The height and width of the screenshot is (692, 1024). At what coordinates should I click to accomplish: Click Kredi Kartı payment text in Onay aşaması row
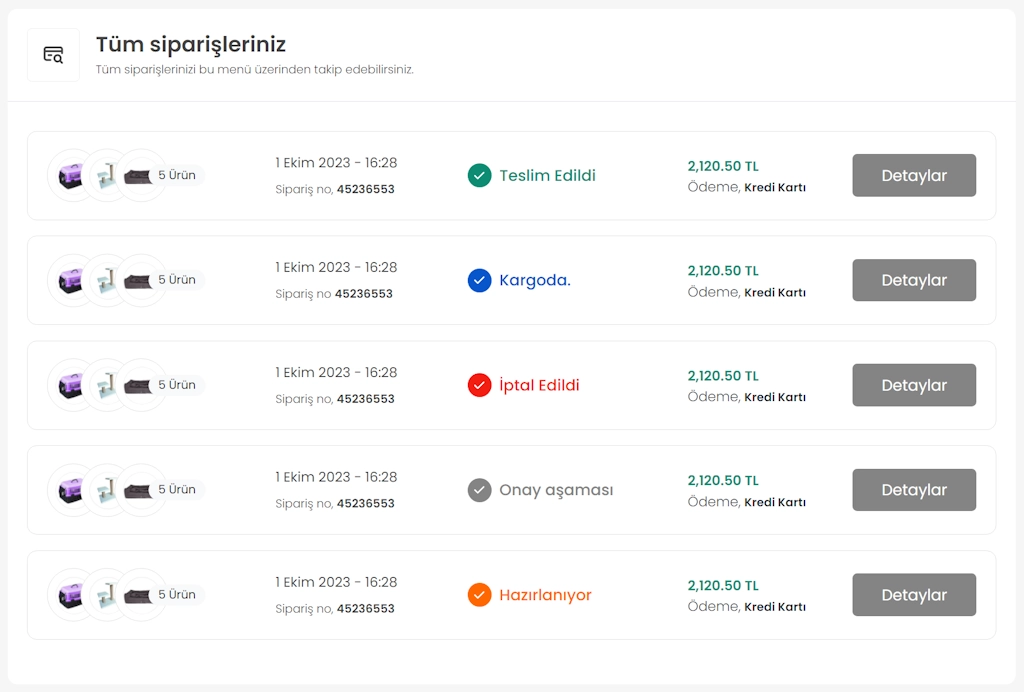[775, 502]
